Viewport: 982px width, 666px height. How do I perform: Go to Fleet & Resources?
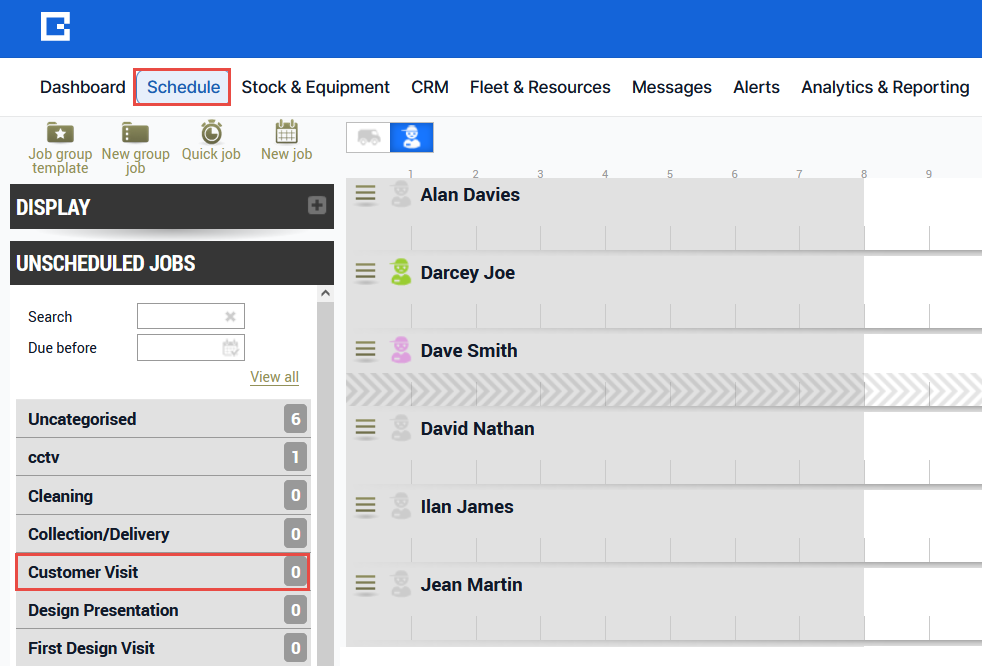[540, 87]
